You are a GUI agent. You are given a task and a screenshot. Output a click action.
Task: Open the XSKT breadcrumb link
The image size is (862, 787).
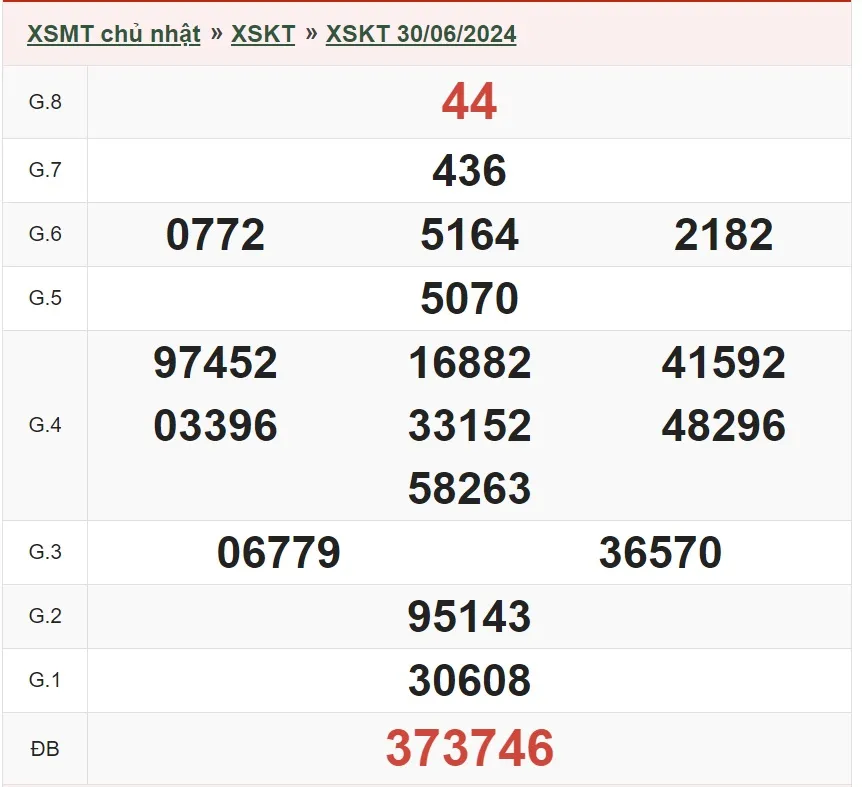tap(263, 34)
